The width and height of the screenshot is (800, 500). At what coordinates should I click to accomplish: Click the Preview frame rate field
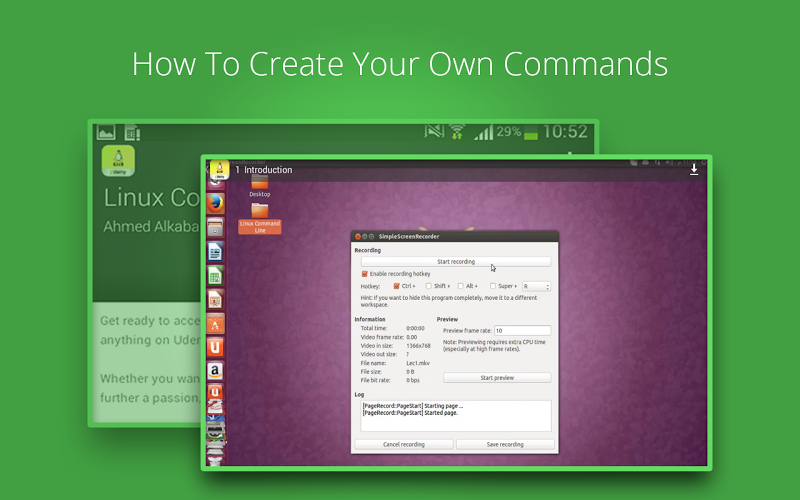(x=522, y=331)
